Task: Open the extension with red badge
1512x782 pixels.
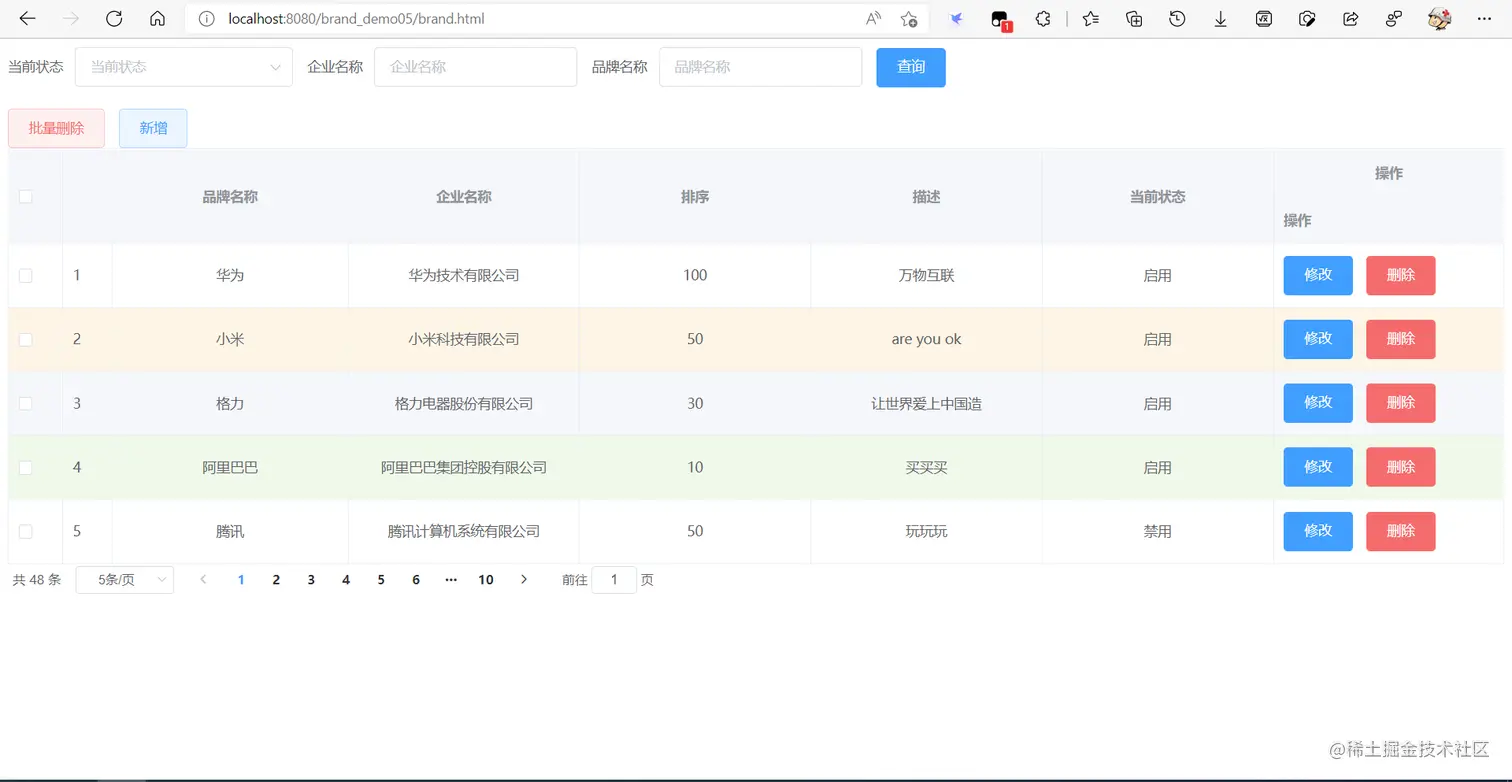Action: pos(1000,20)
